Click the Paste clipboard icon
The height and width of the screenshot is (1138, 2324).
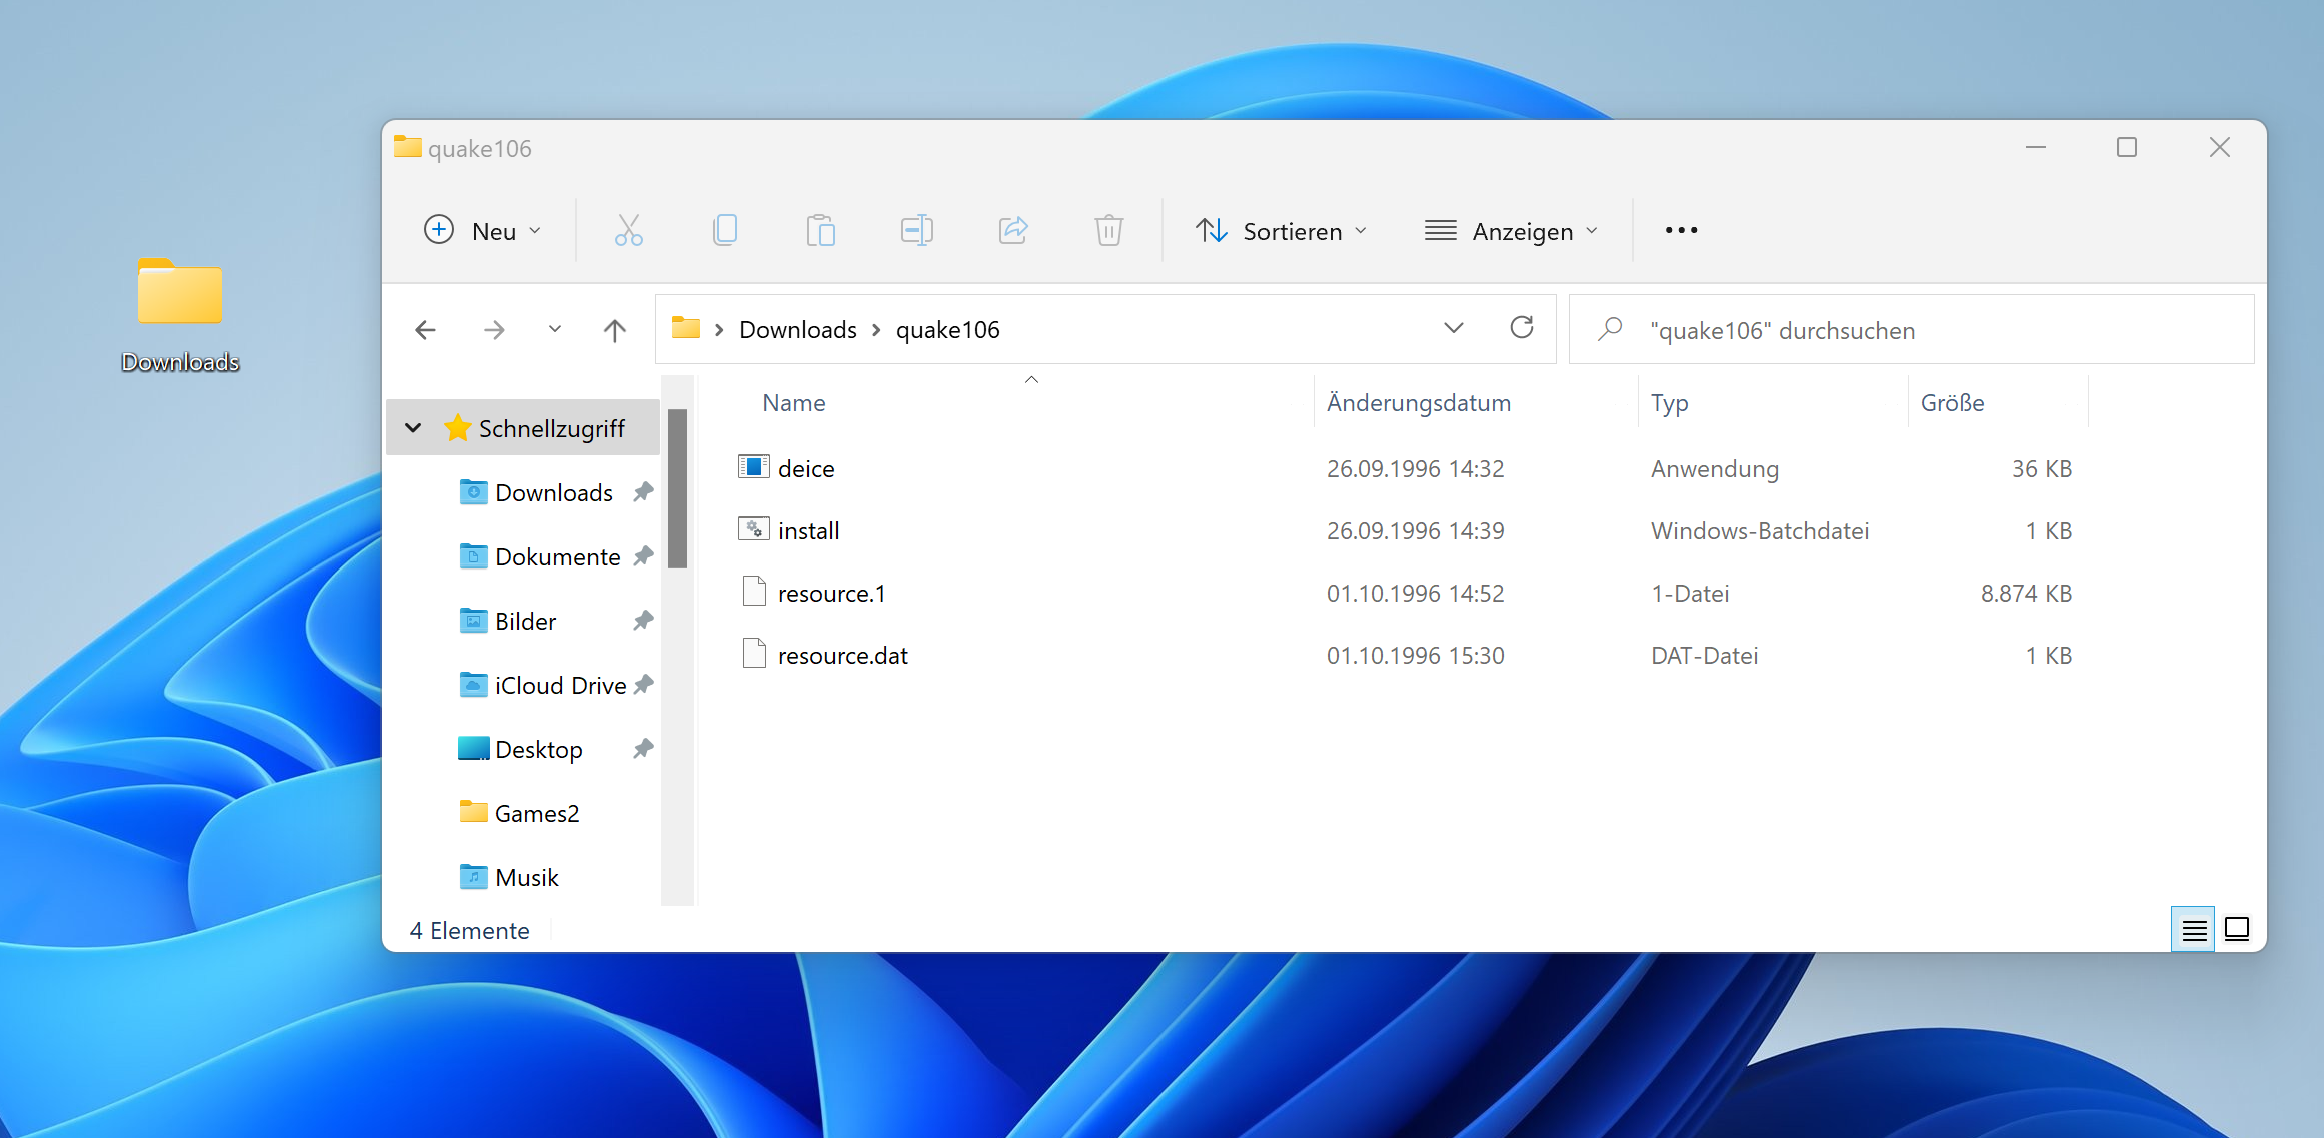click(821, 231)
